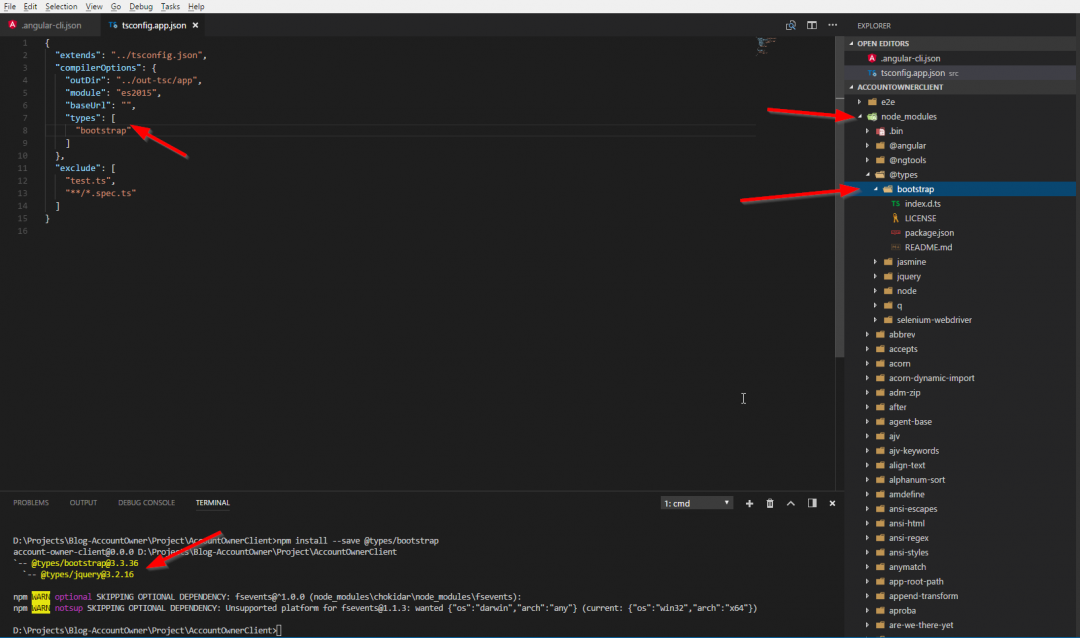
Task: Switch to the .angular-cli.json tab
Action: pyautogui.click(x=51, y=25)
